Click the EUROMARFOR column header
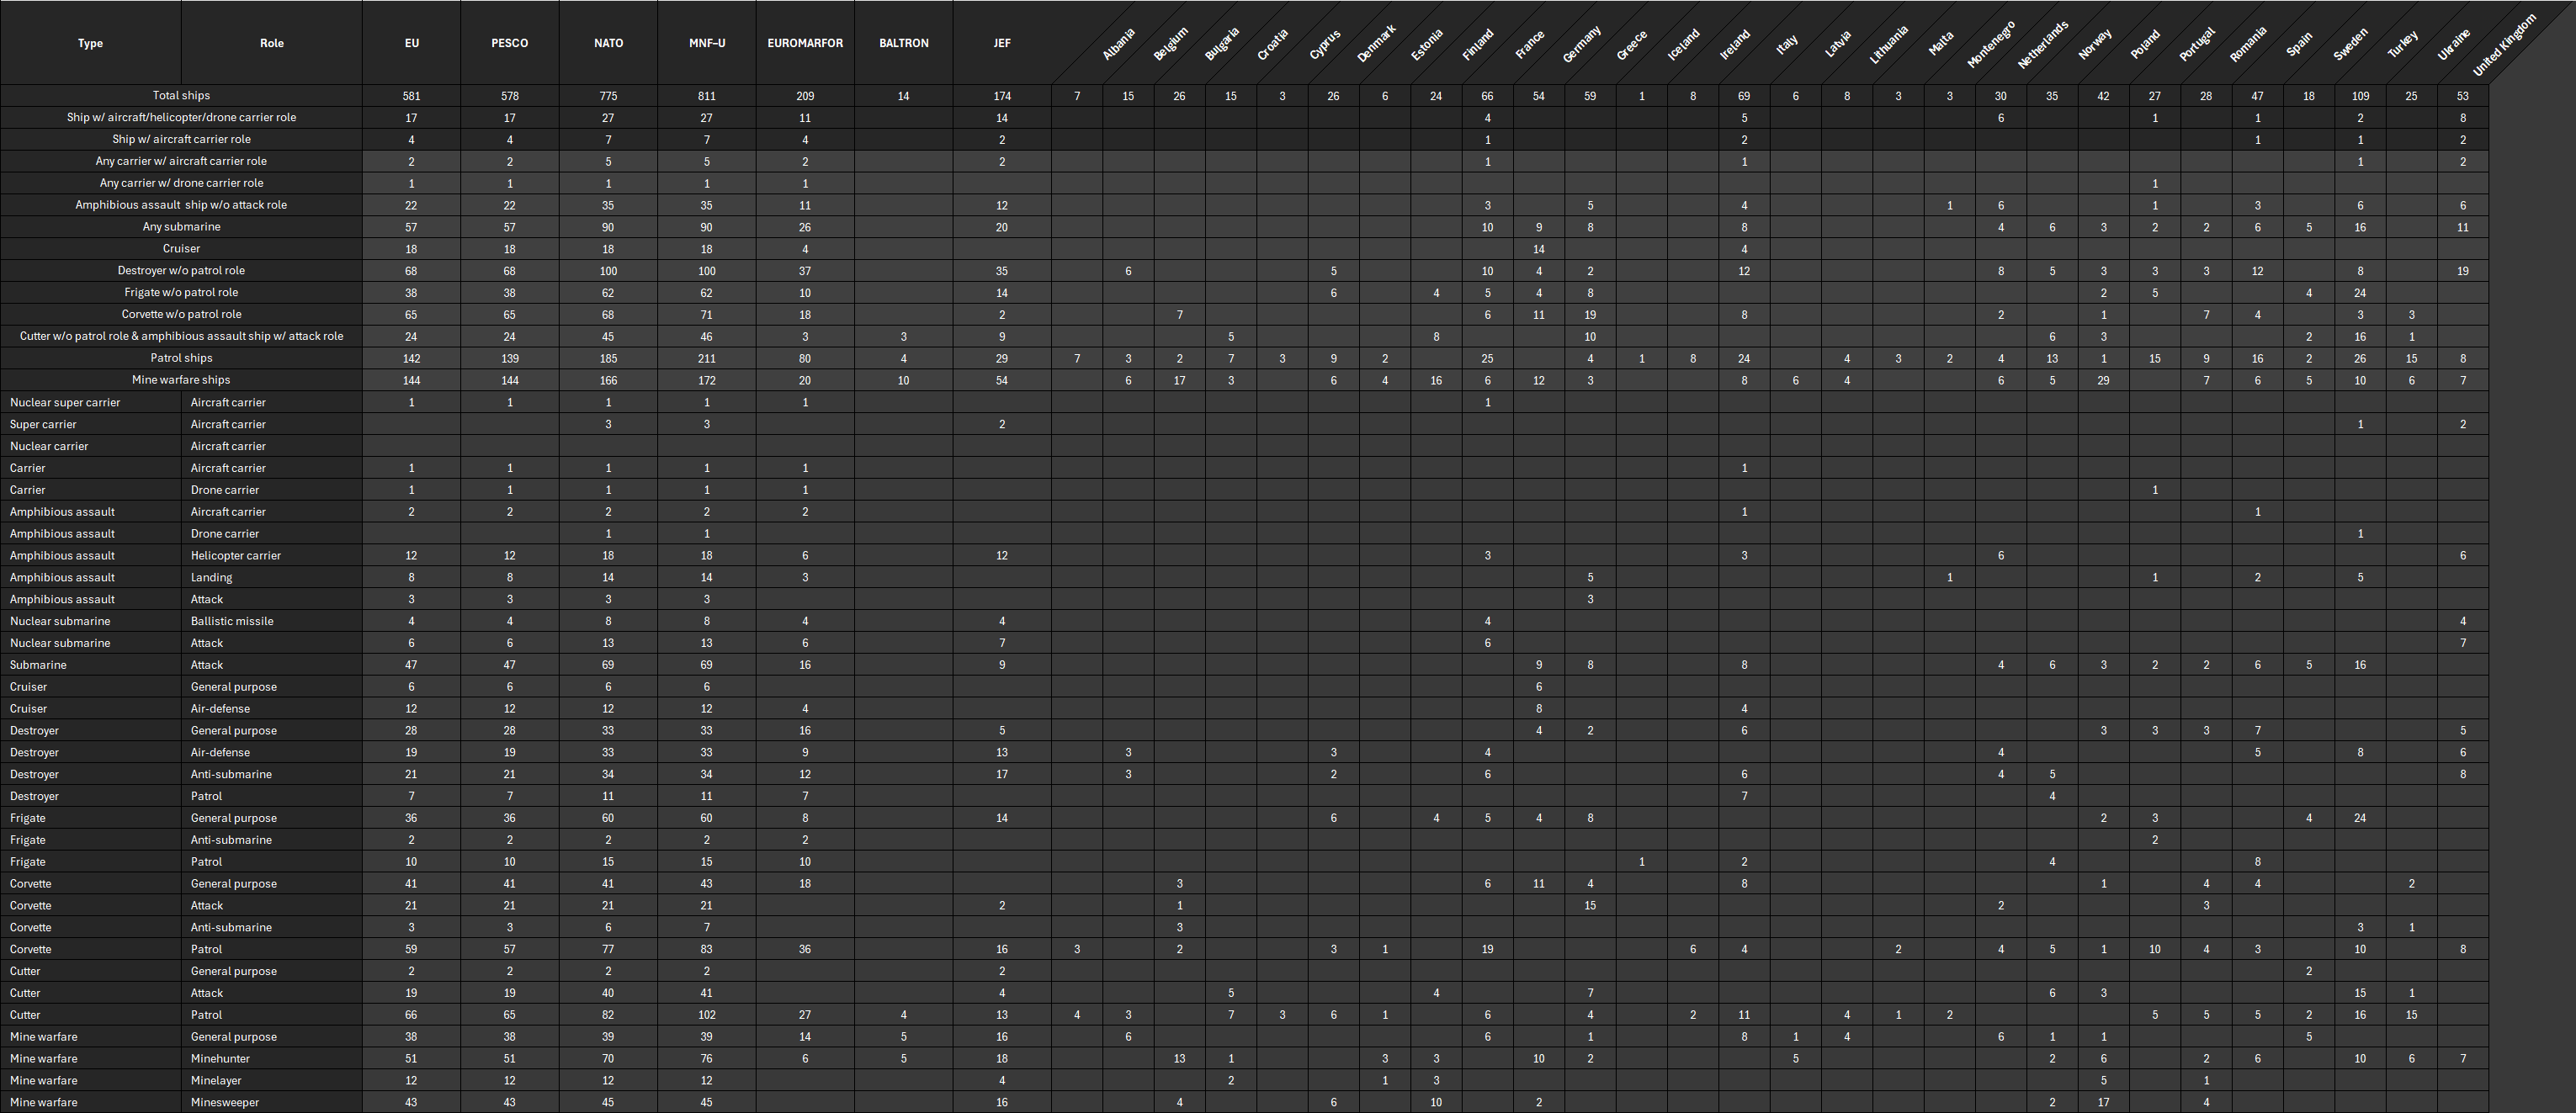 (805, 43)
